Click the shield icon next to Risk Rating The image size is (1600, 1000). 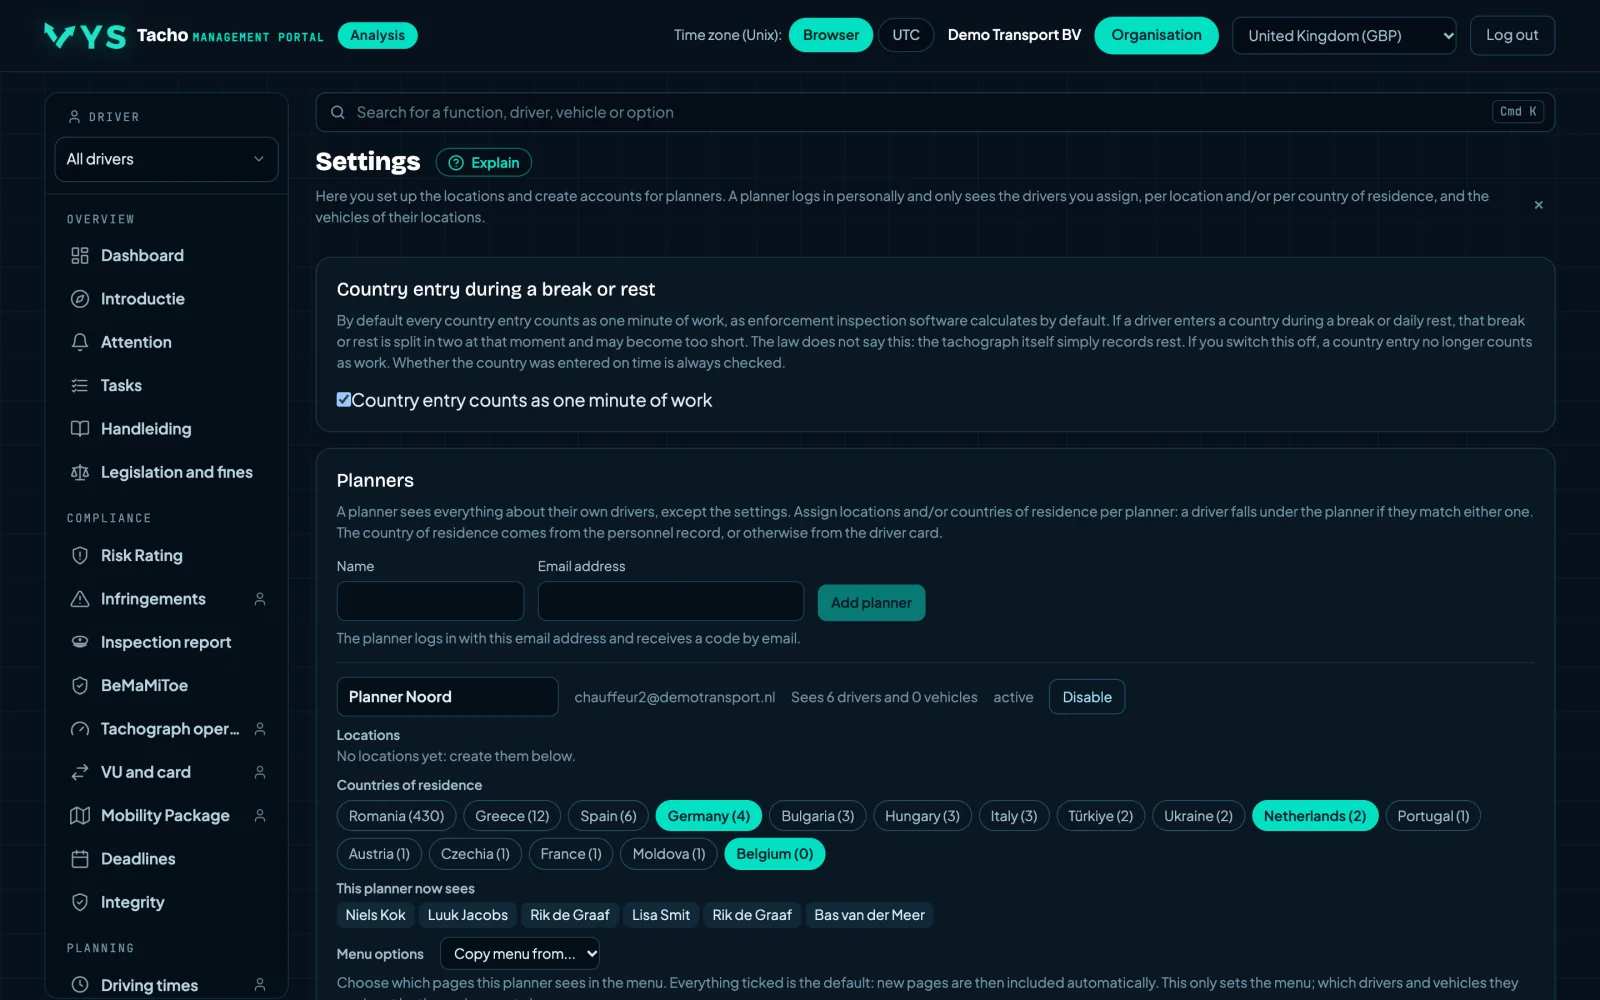point(80,556)
